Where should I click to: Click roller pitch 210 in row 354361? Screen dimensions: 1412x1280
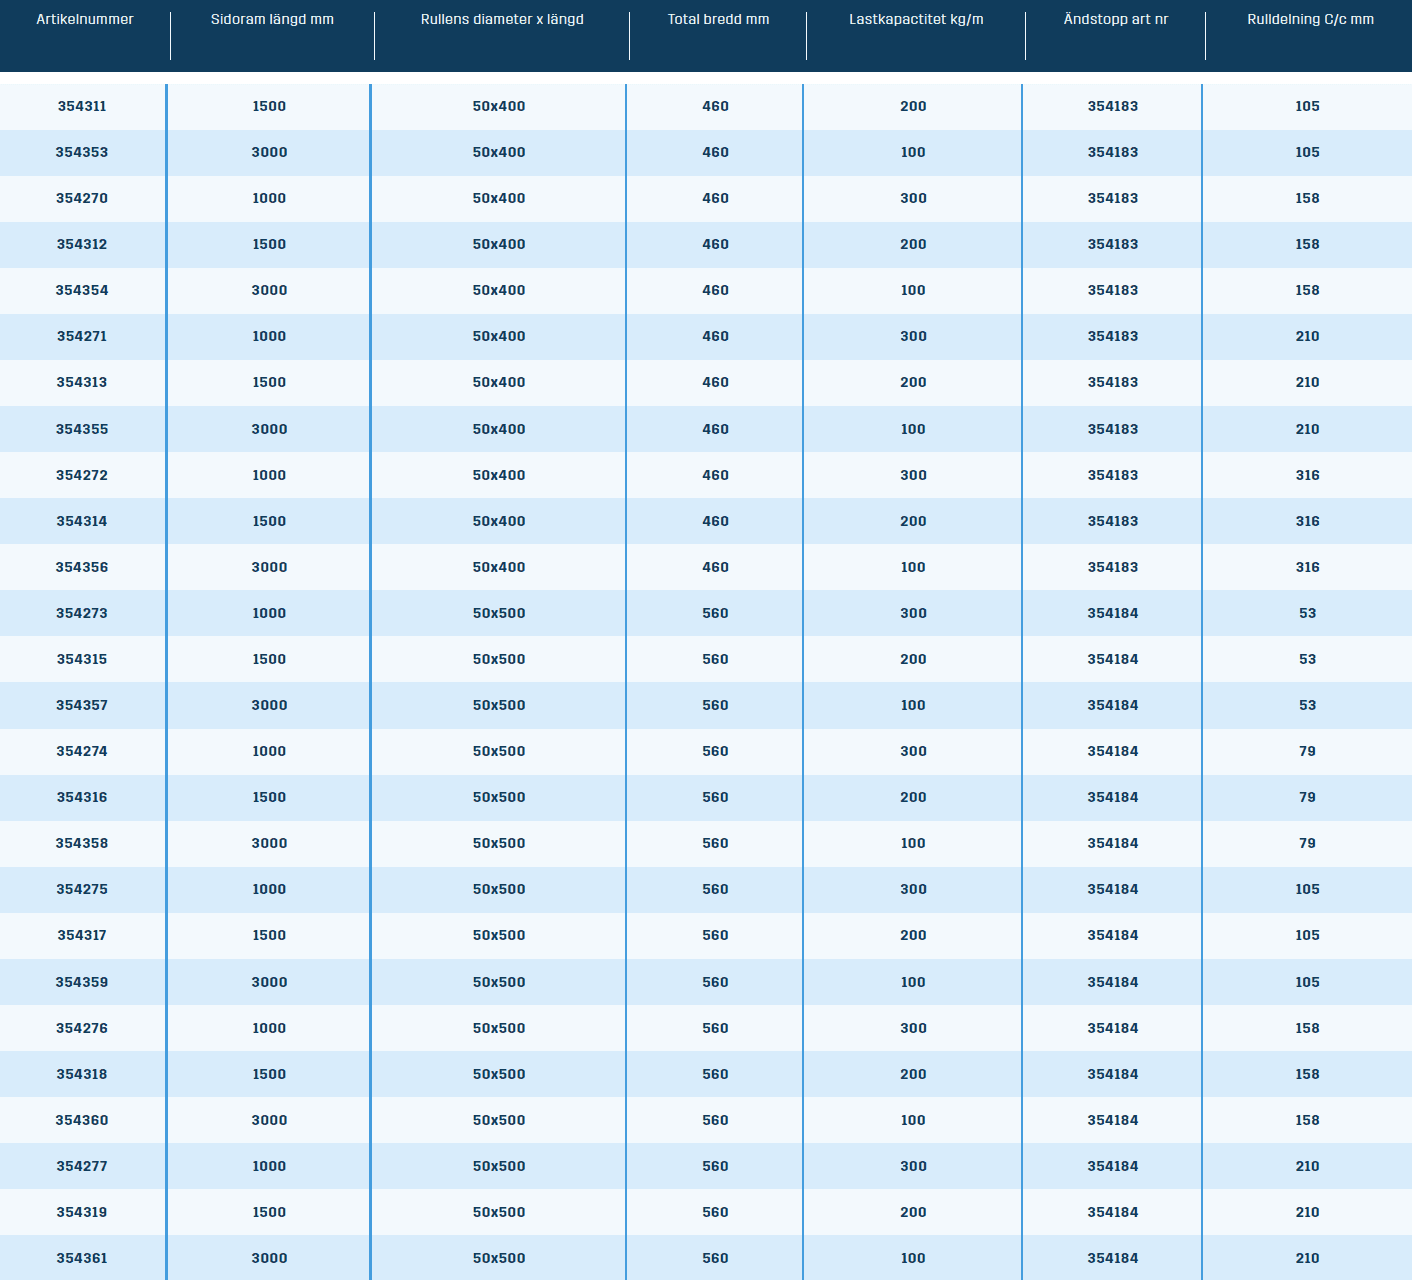click(x=1308, y=1258)
